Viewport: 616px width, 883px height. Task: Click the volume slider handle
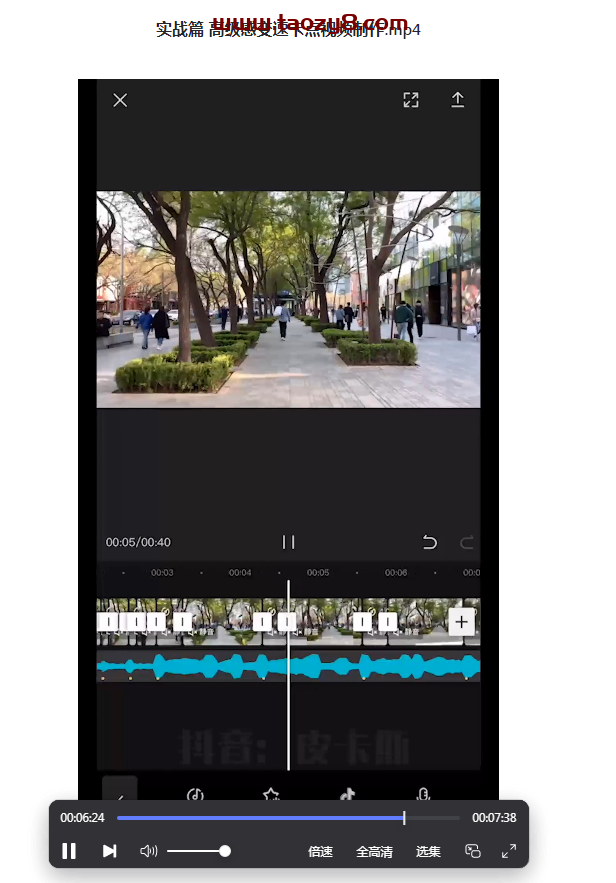pos(225,851)
